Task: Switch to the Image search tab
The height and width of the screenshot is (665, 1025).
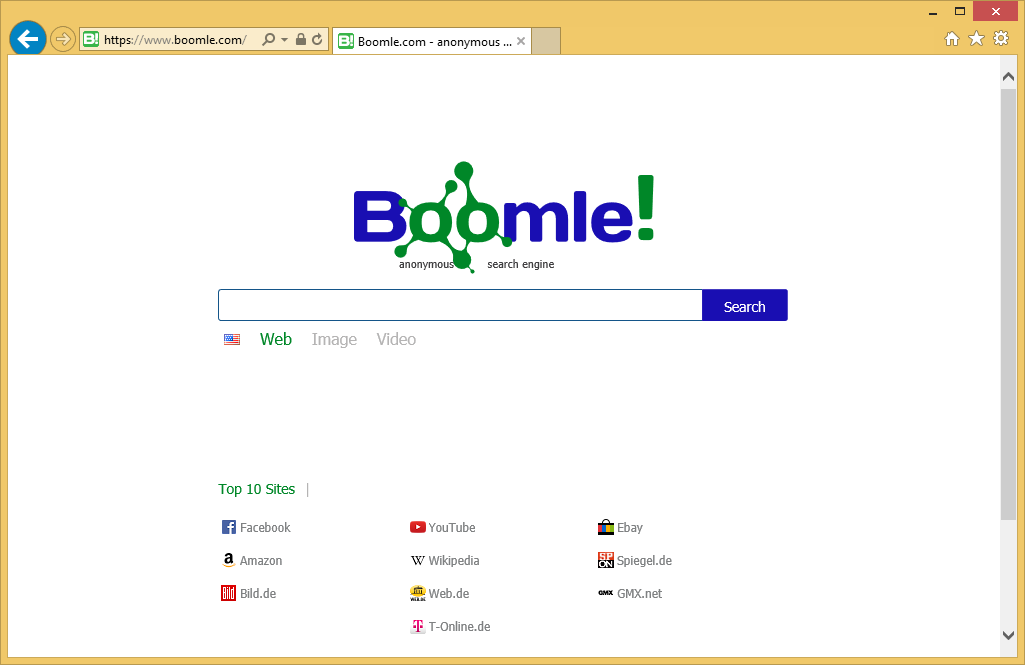Action: click(x=334, y=339)
